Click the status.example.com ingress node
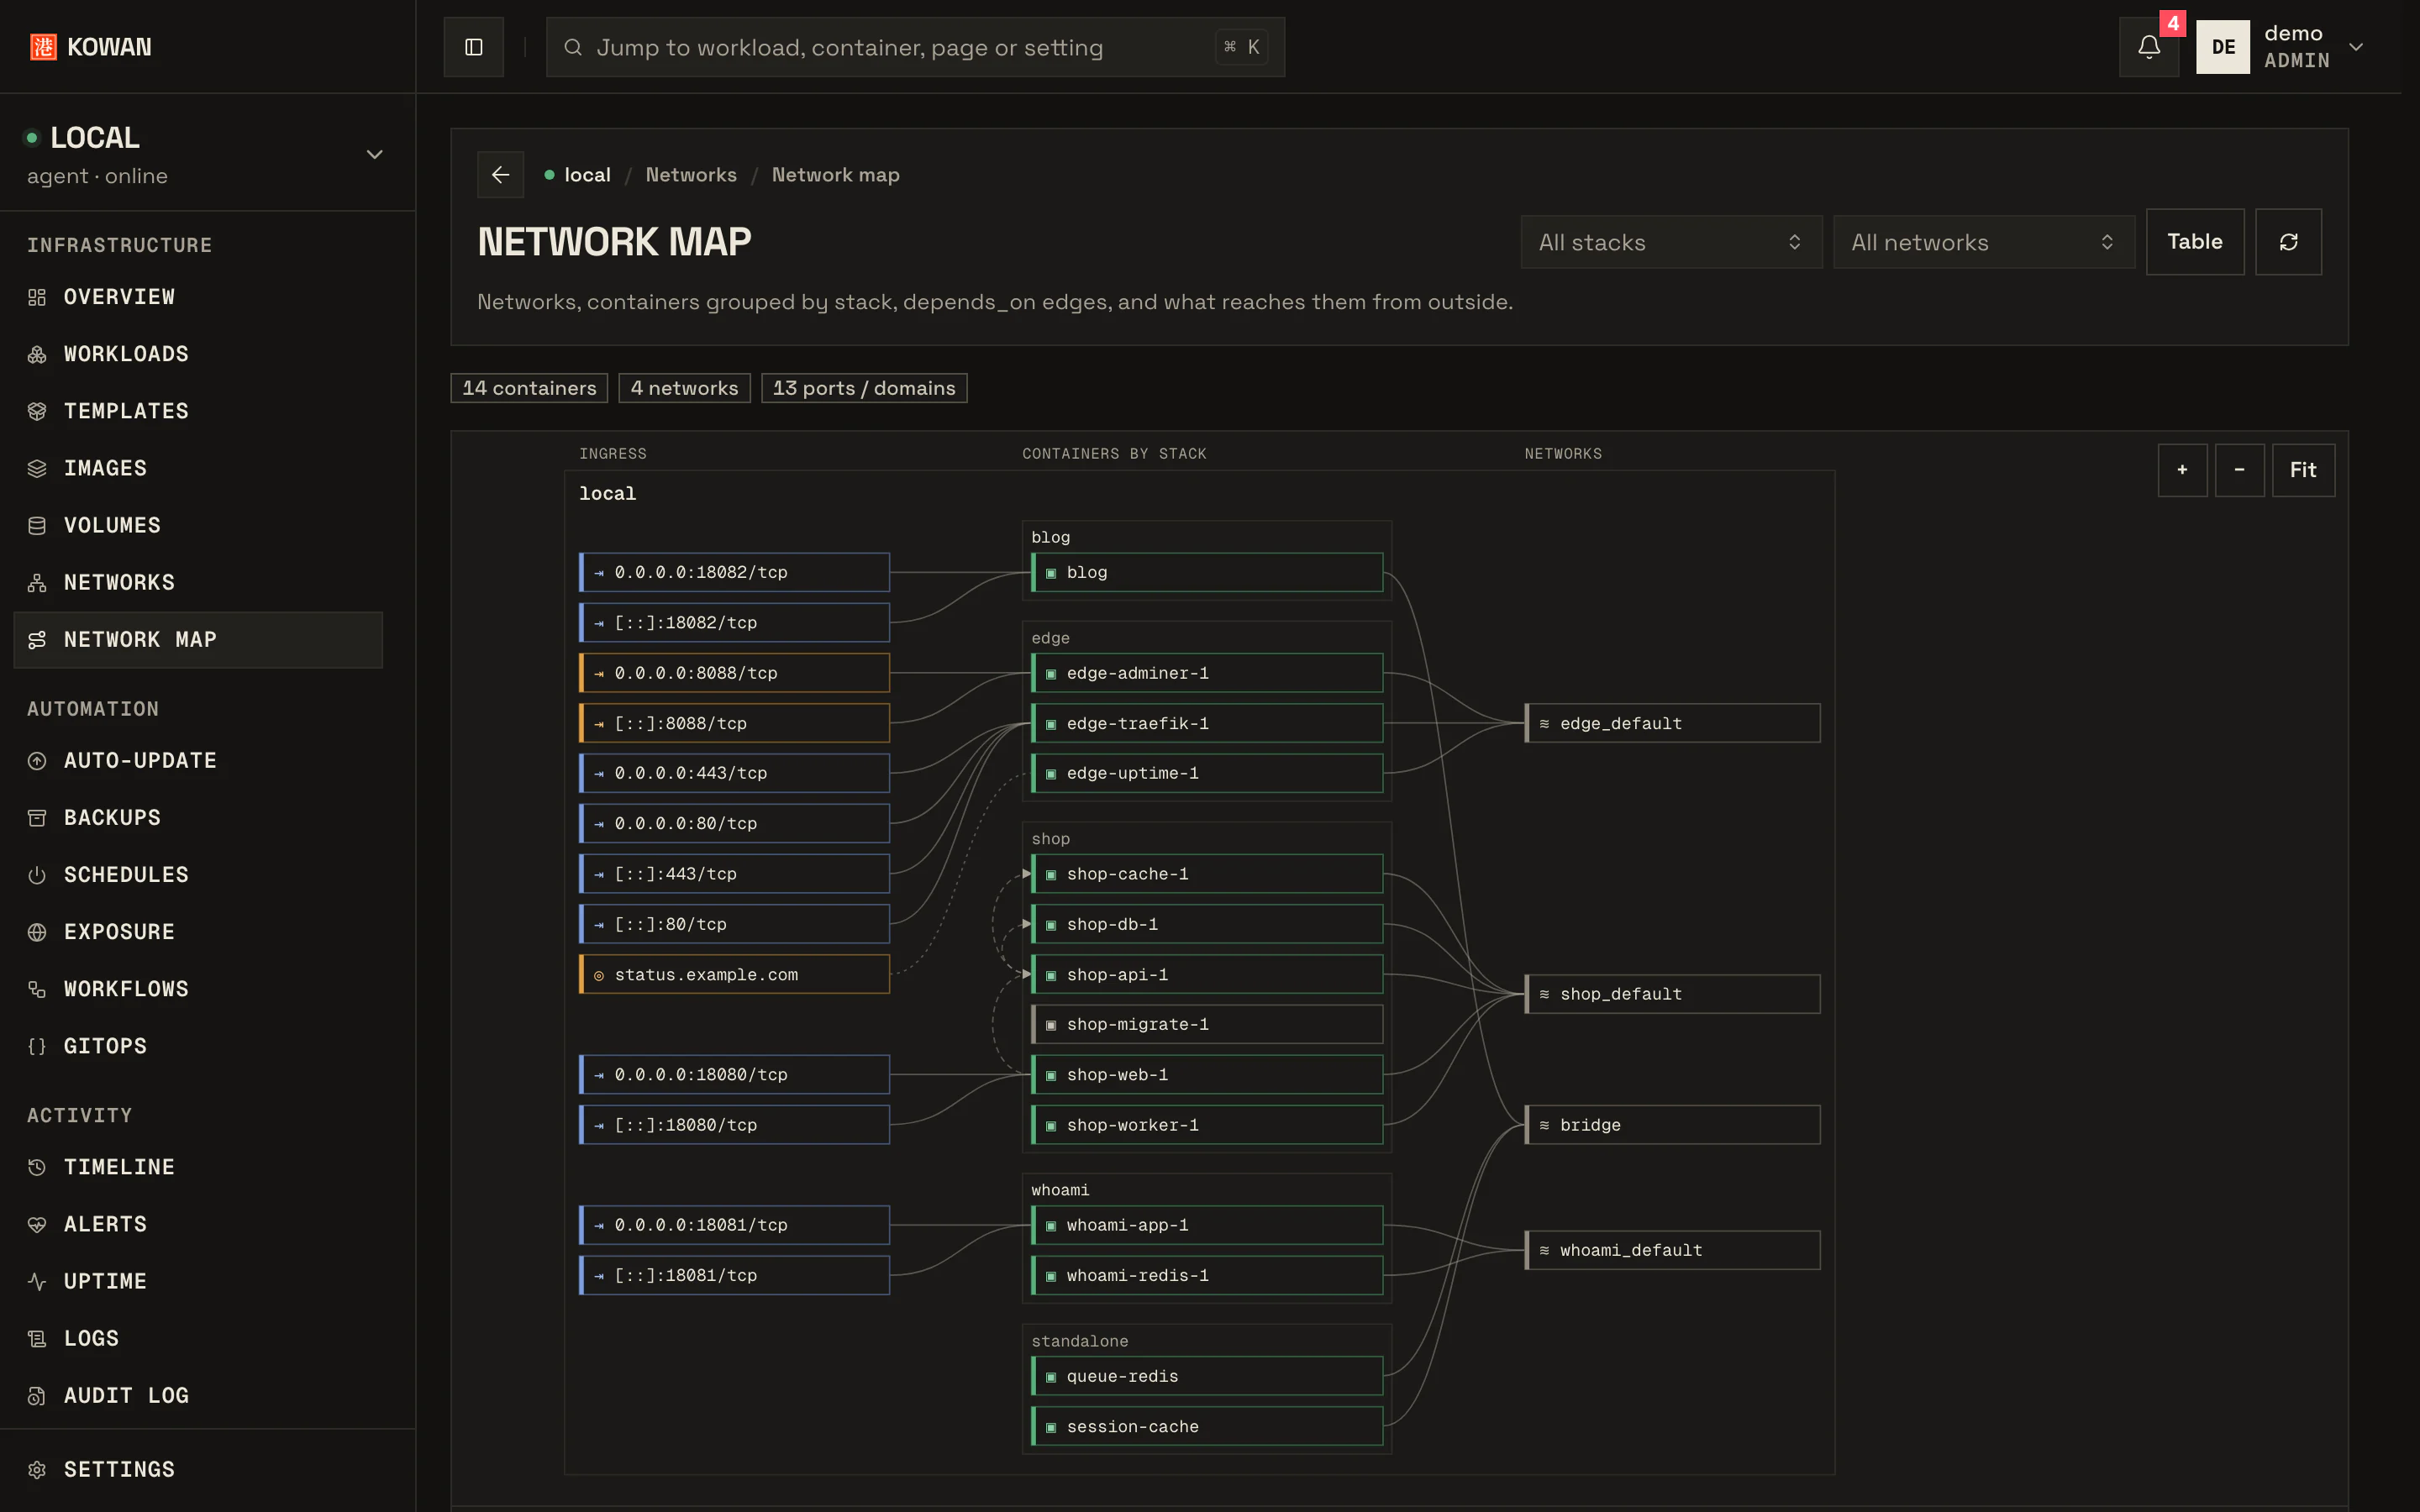2420x1512 pixels. [734, 974]
